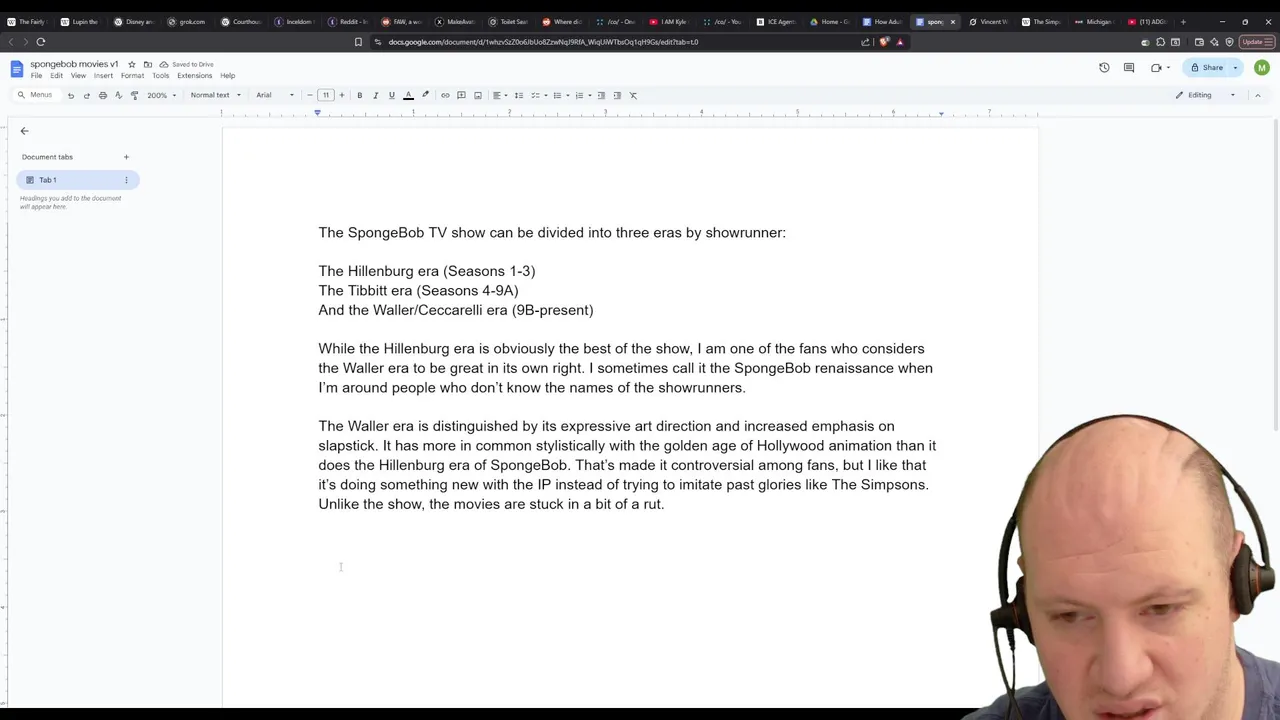The width and height of the screenshot is (1280, 720).
Task: Start a video call with the header camera icon
Action: pyautogui.click(x=1156, y=67)
